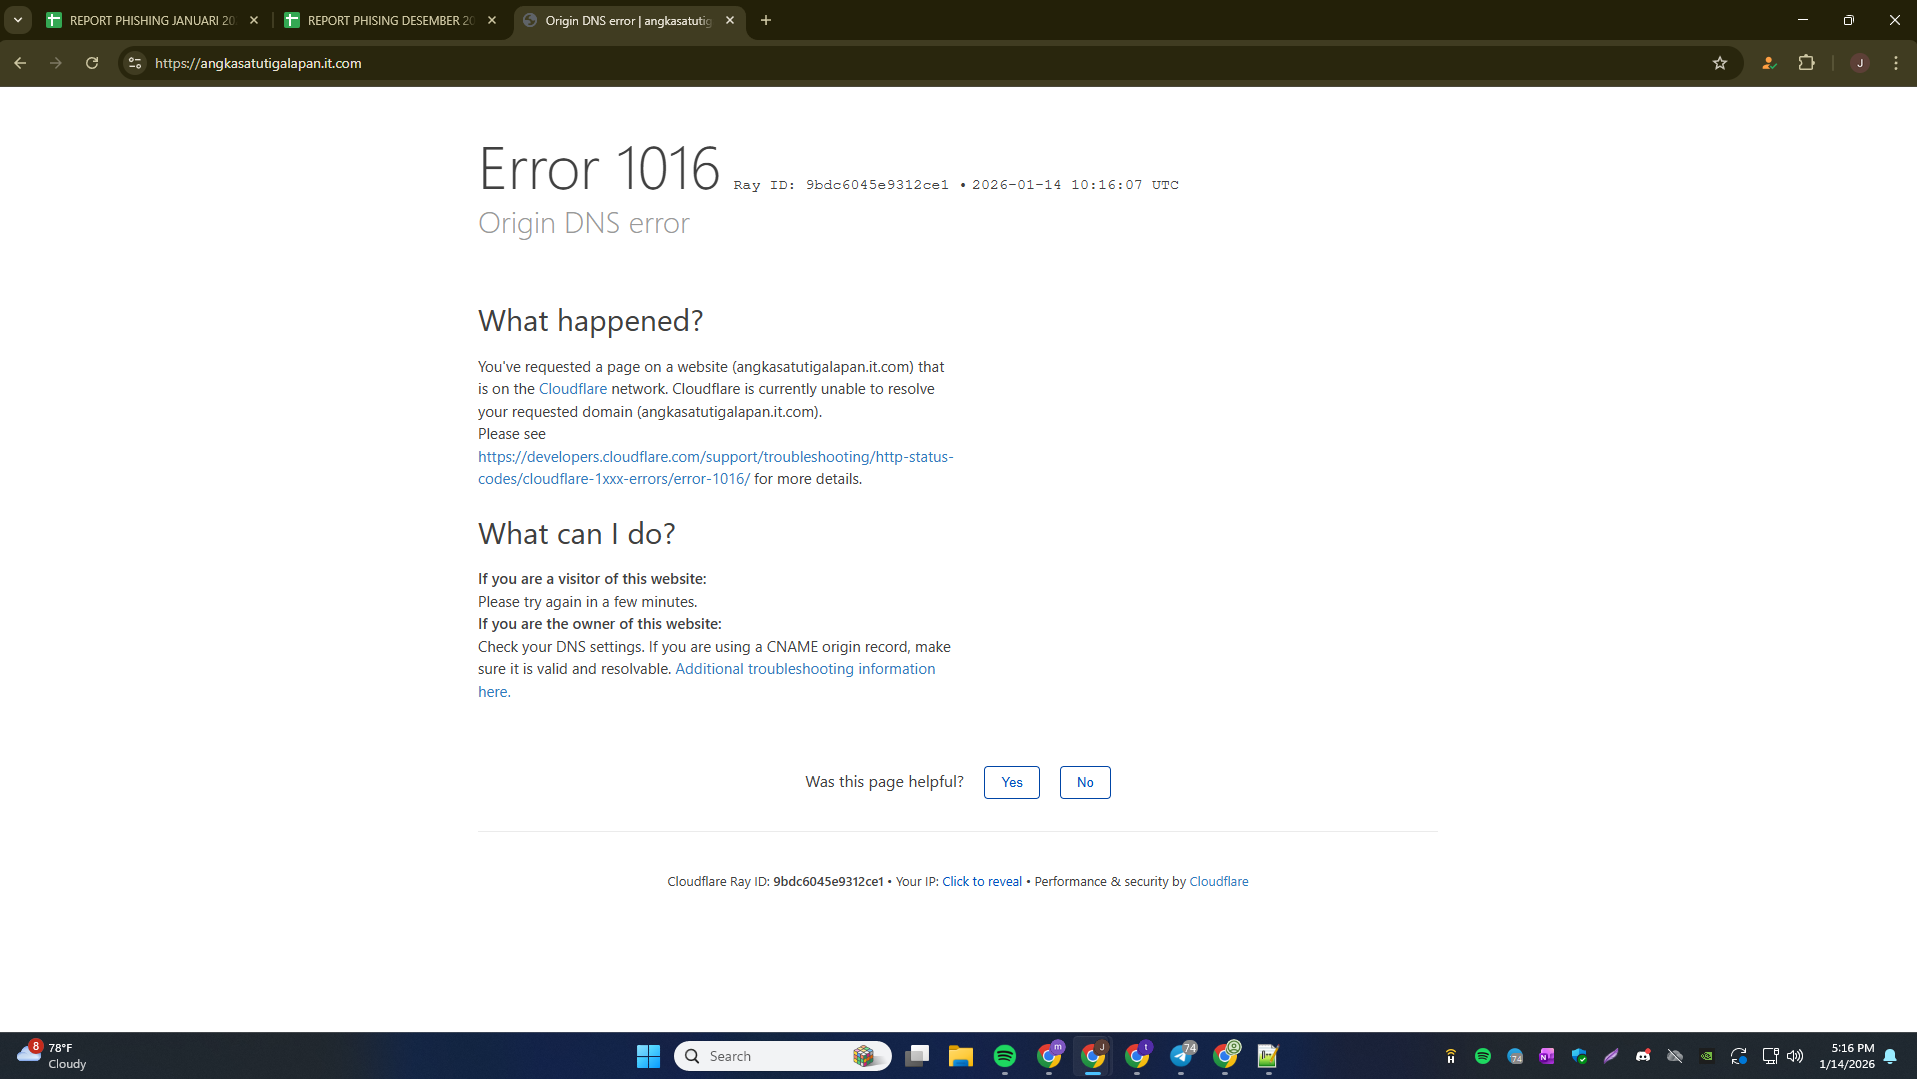This screenshot has height=1079, width=1917.
Task: Switch to REPORT PHISING DESEMBER tab
Action: 391,20
